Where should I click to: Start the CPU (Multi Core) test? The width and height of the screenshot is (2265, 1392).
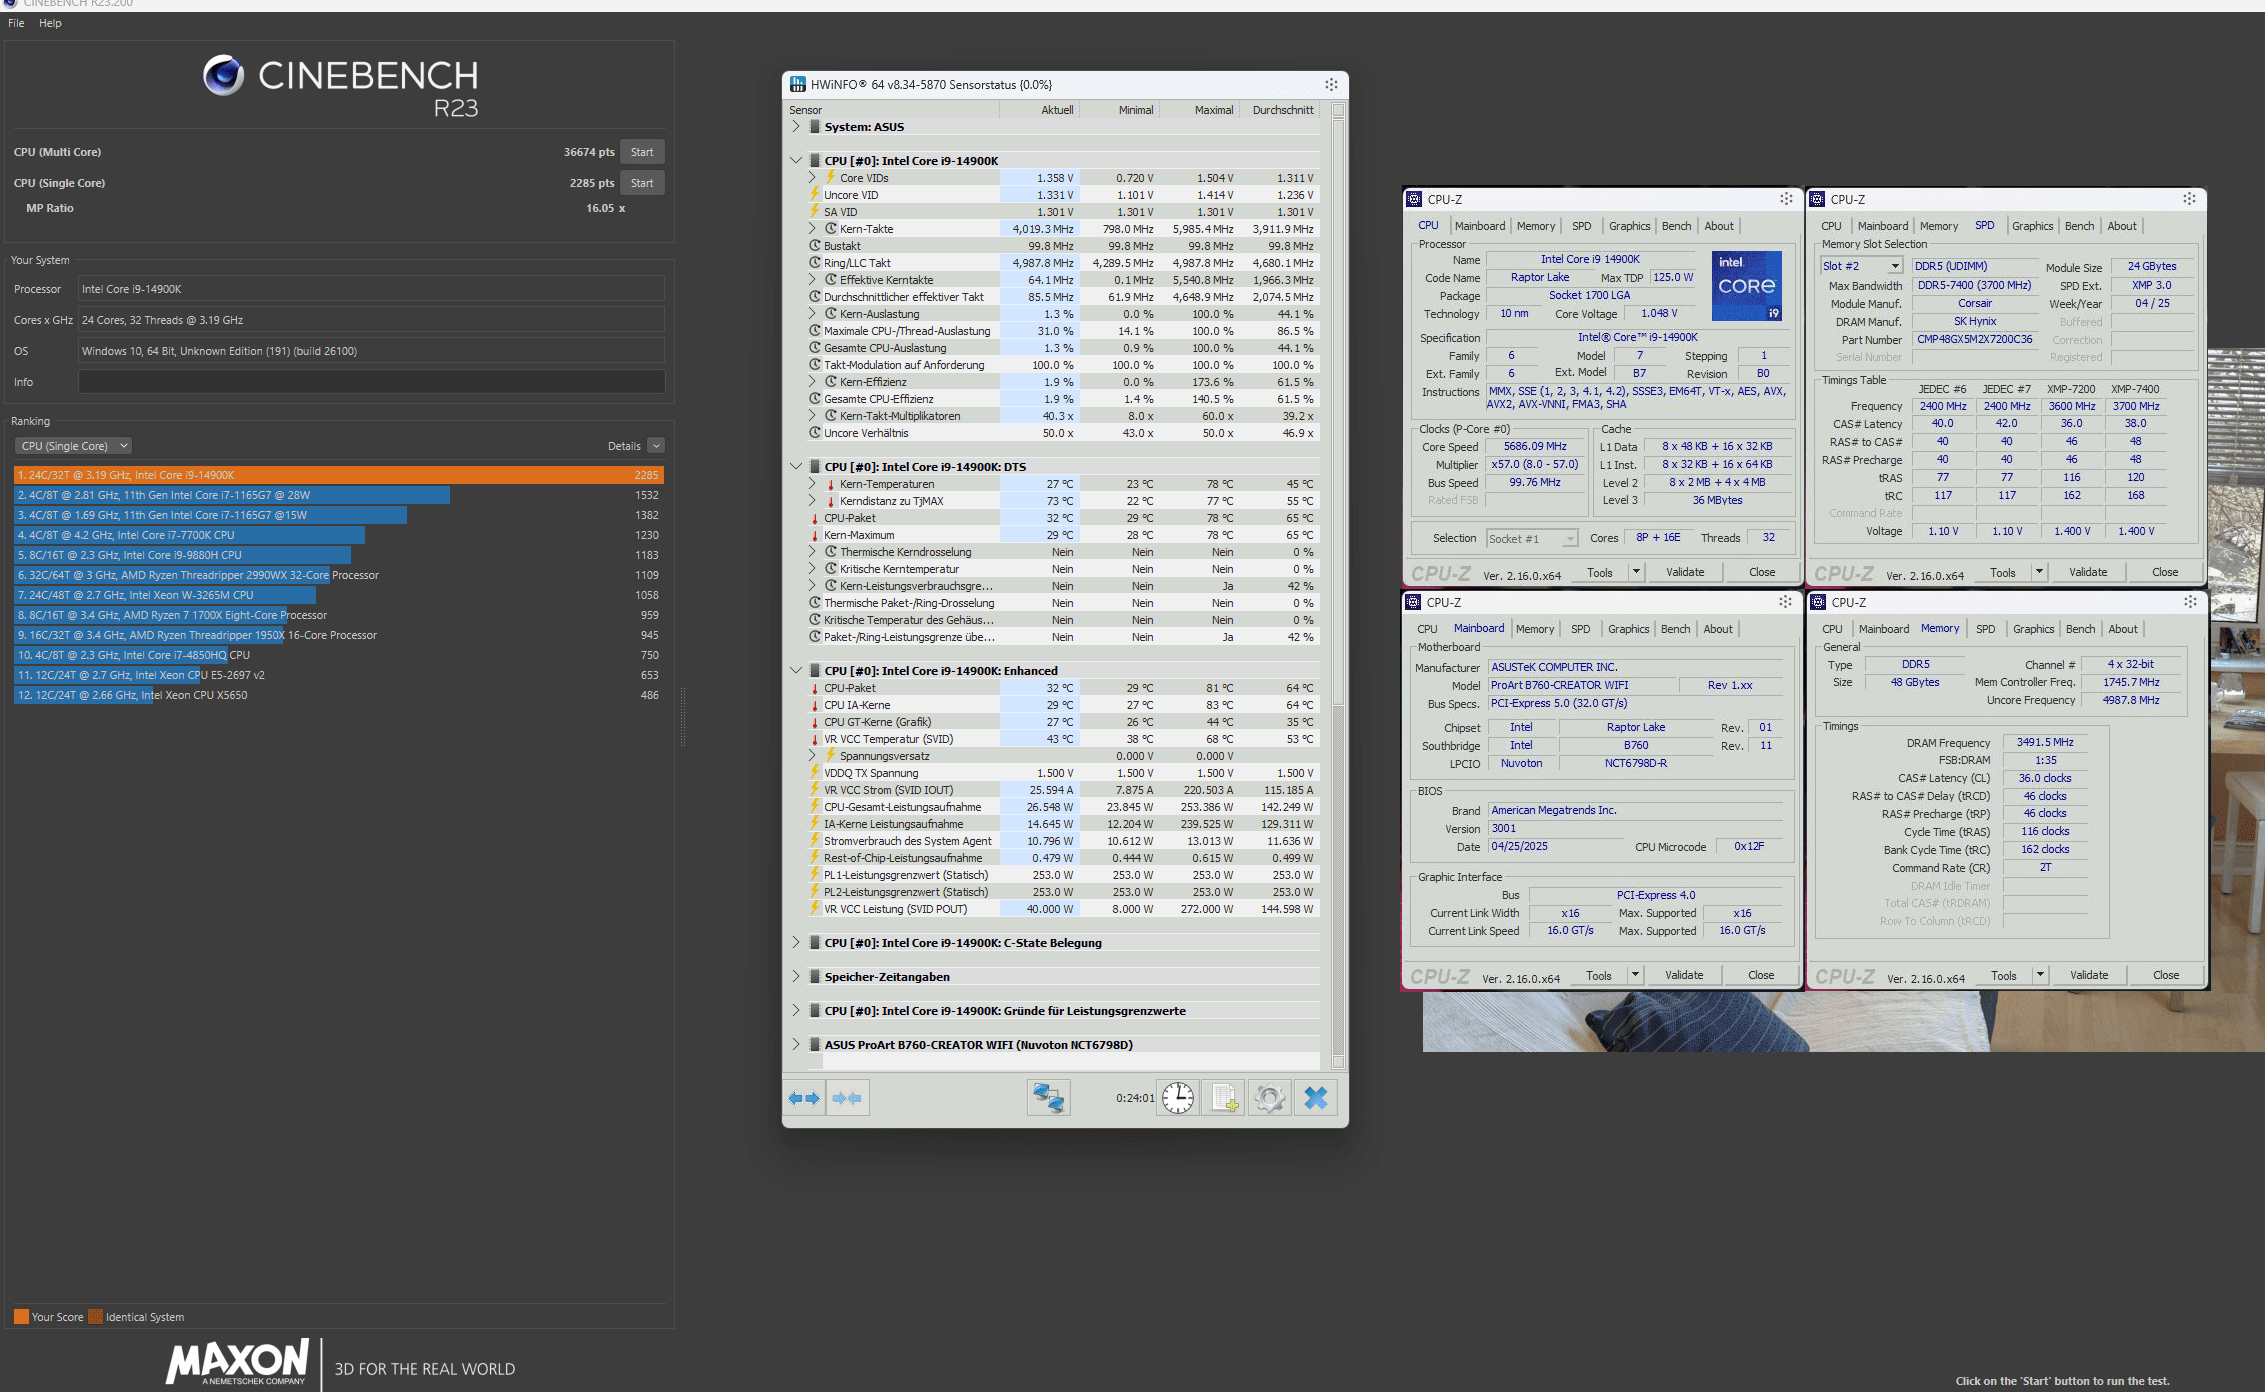pos(642,152)
